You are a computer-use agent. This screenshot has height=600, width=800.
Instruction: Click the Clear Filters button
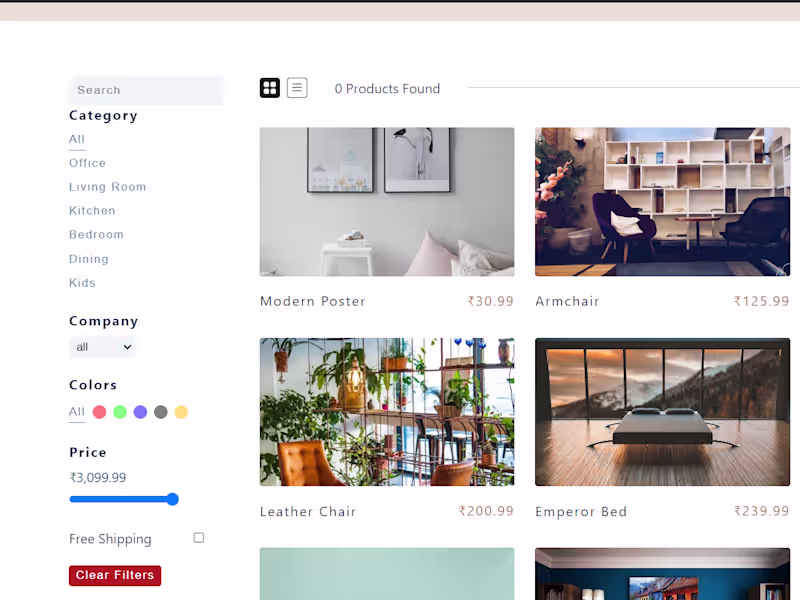click(115, 576)
